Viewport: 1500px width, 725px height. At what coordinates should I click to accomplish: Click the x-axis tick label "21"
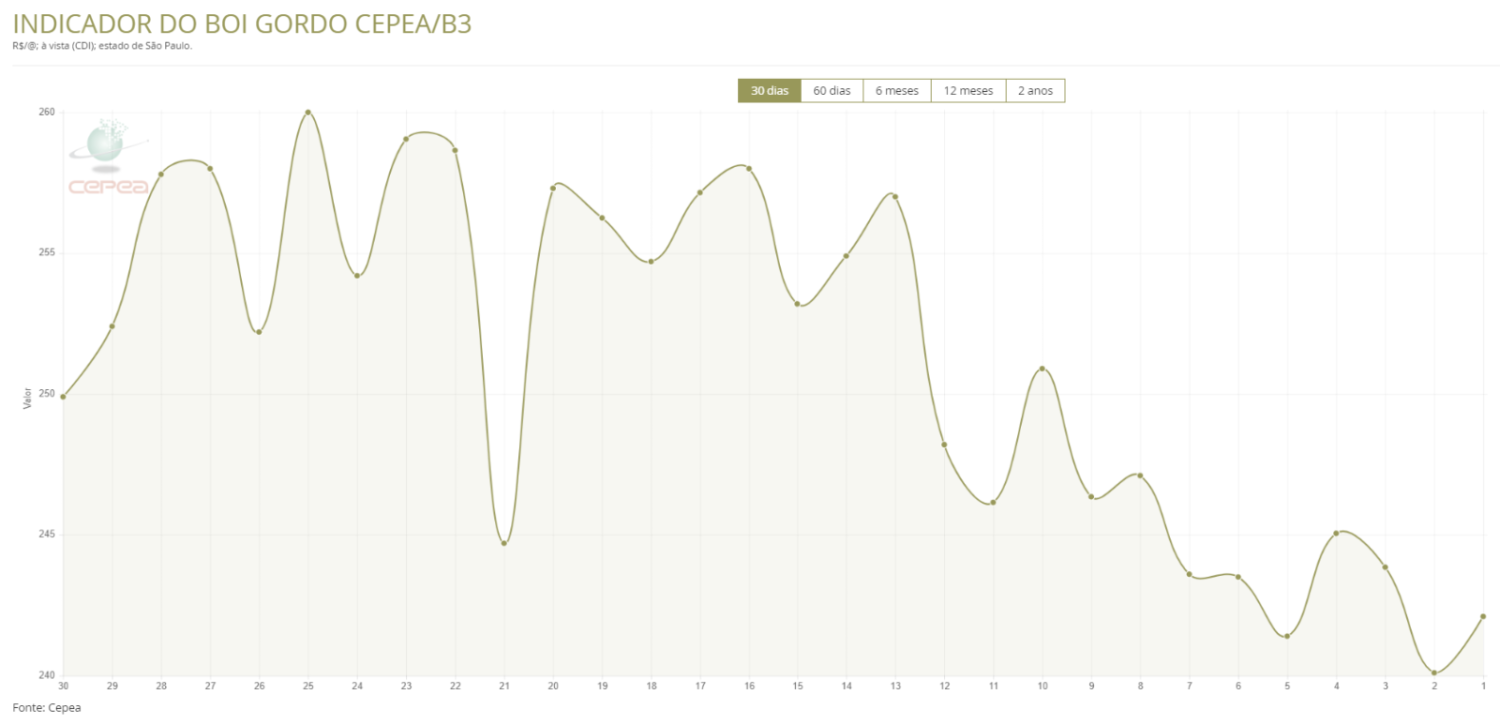click(x=504, y=686)
